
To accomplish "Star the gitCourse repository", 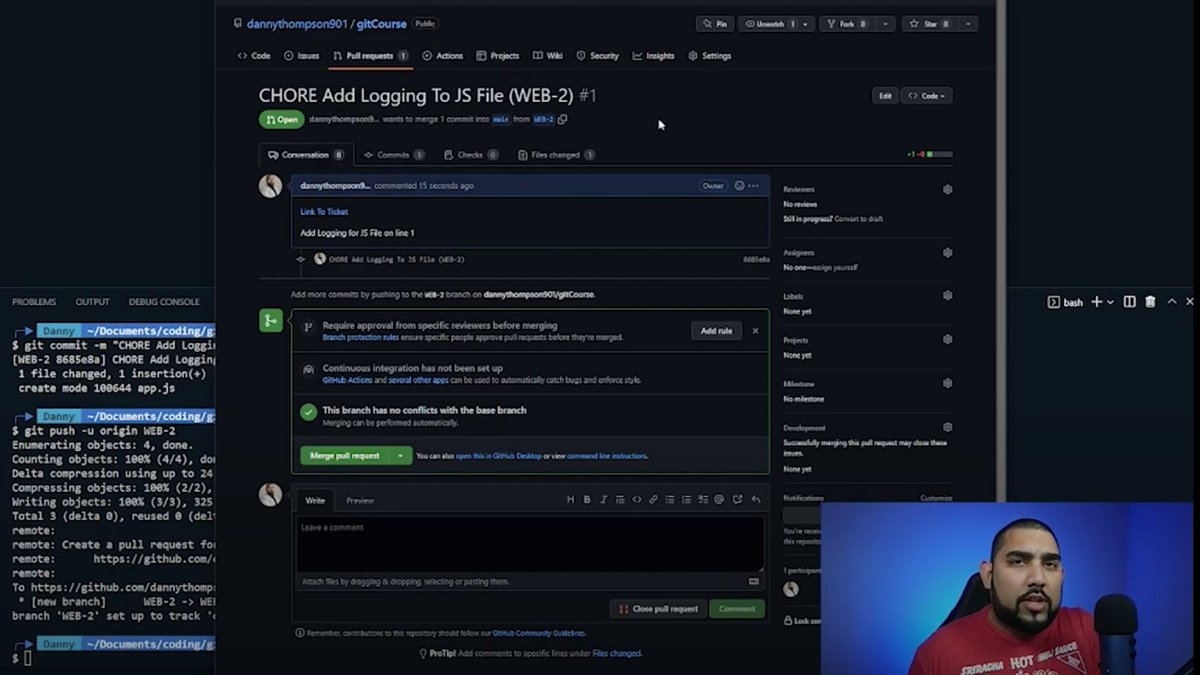I will pyautogui.click(x=930, y=23).
